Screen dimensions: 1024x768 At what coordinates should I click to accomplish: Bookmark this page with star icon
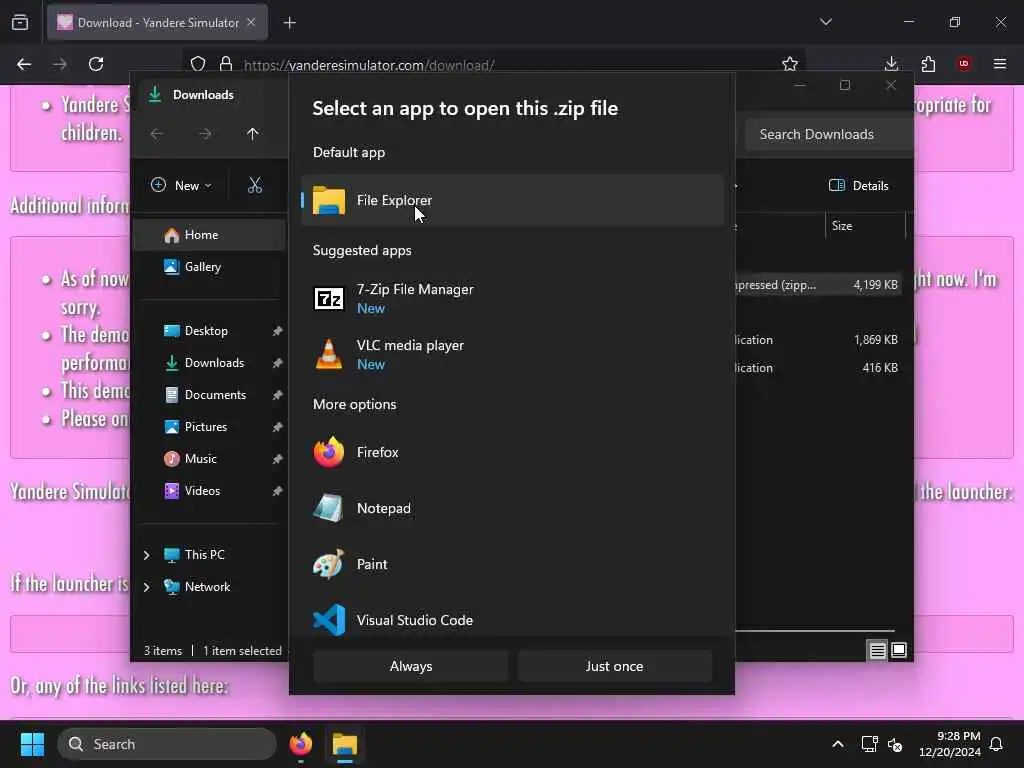pos(790,64)
